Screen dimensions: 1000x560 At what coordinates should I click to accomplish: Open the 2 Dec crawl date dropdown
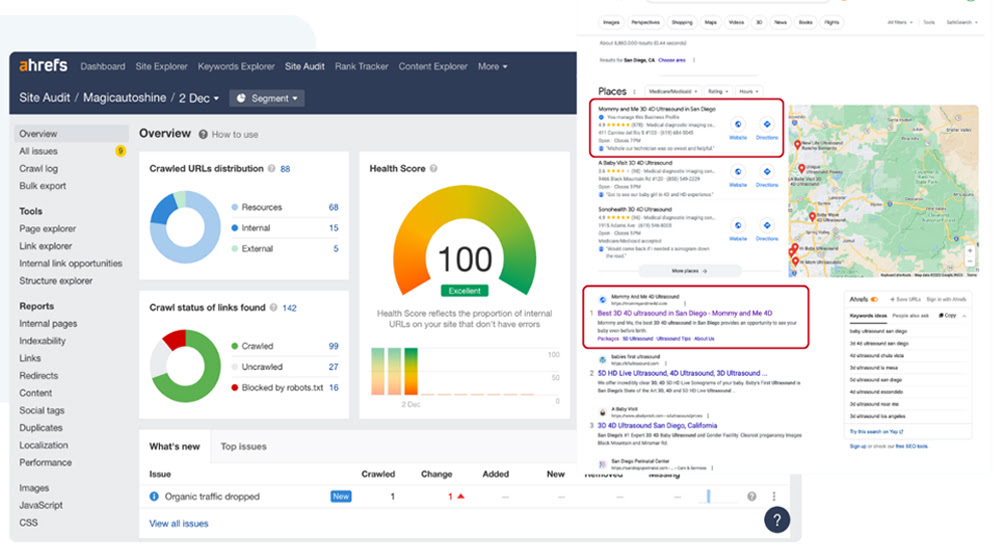tap(198, 98)
